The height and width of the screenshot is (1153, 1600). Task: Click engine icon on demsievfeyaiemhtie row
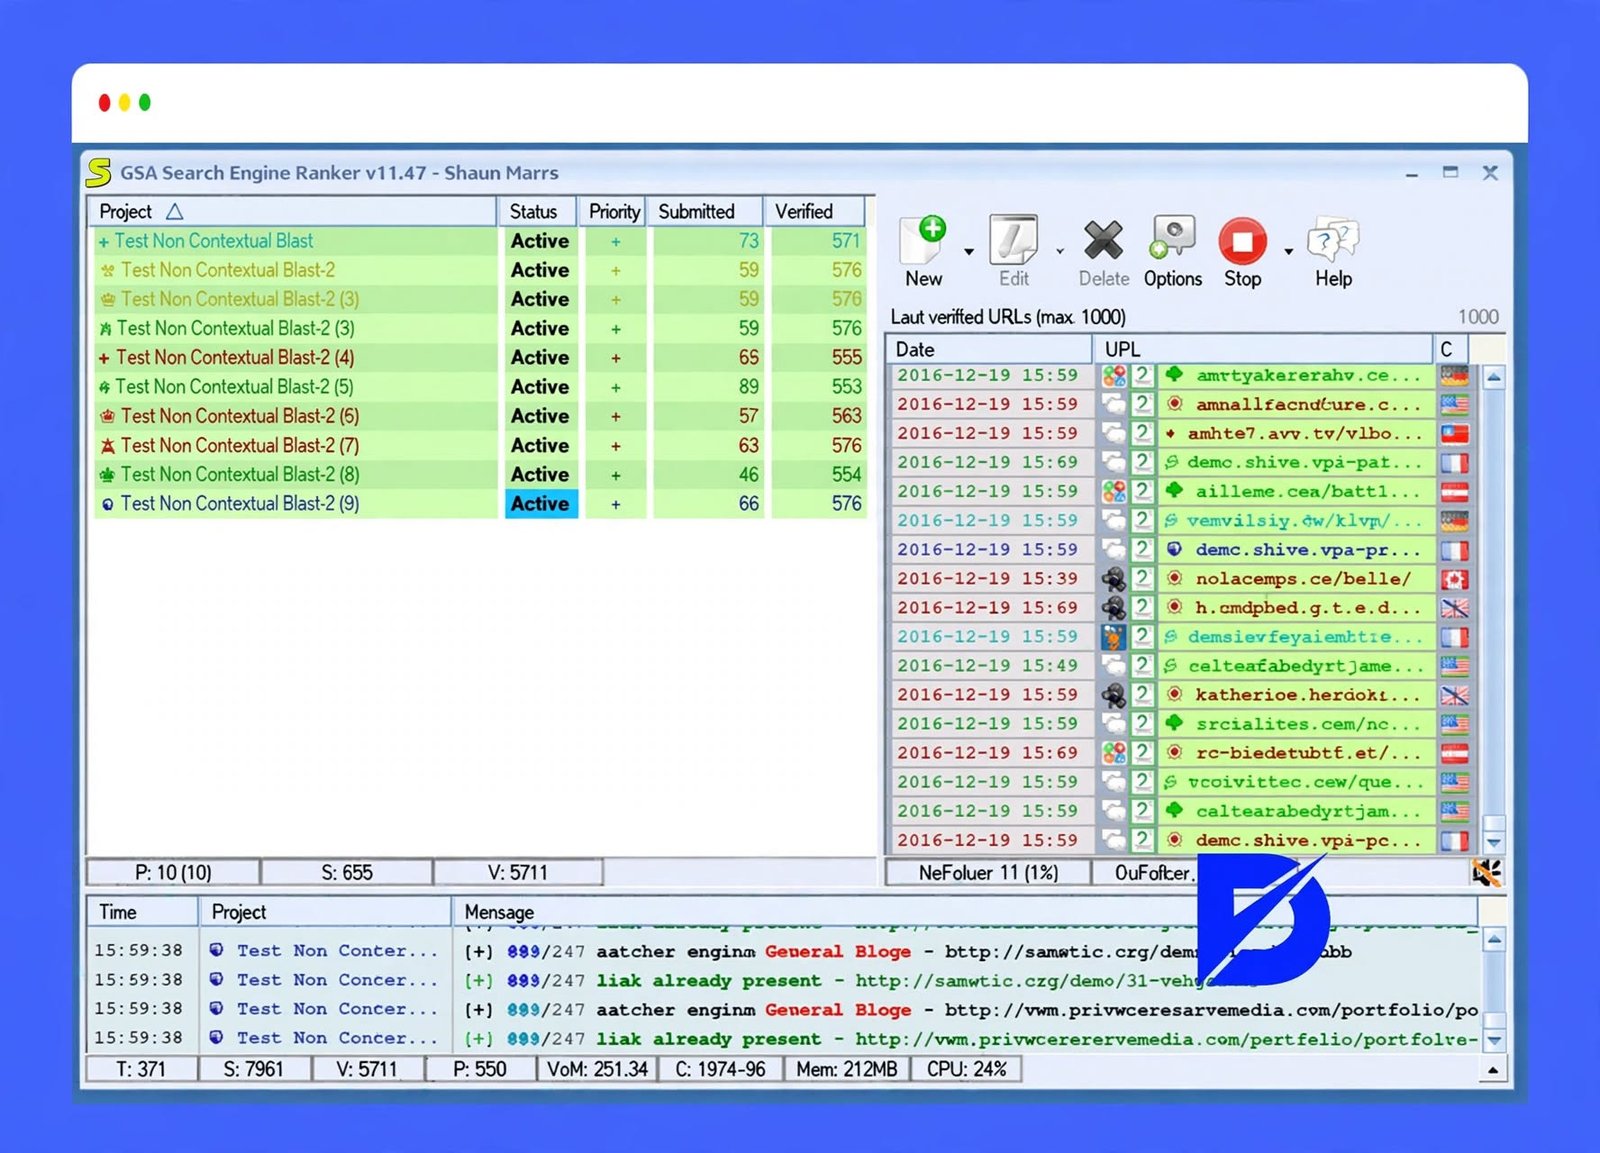click(1113, 636)
